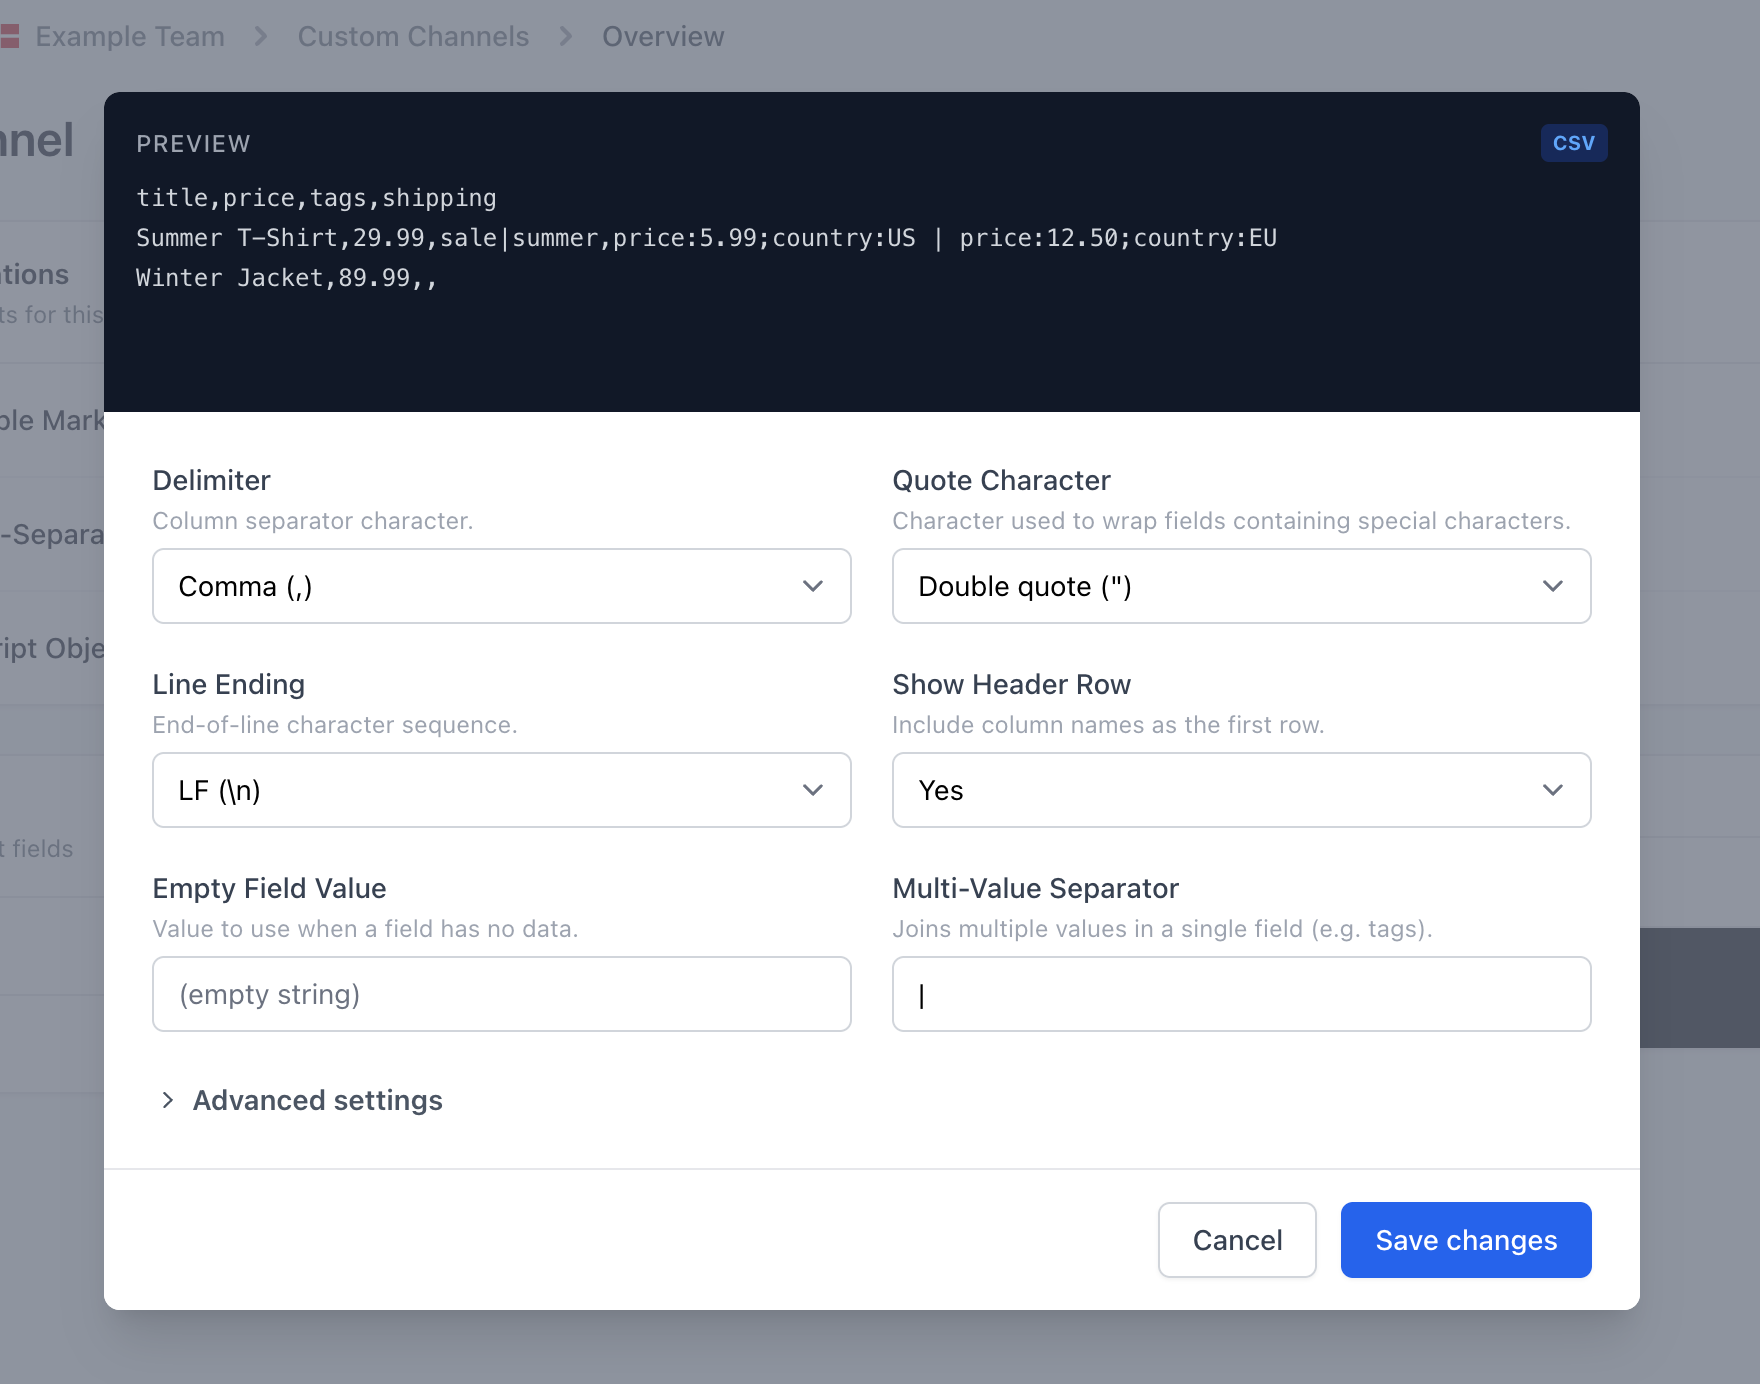Viewport: 1760px width, 1384px height.
Task: Click the Delimiter dropdown chevron icon
Action: point(812,586)
